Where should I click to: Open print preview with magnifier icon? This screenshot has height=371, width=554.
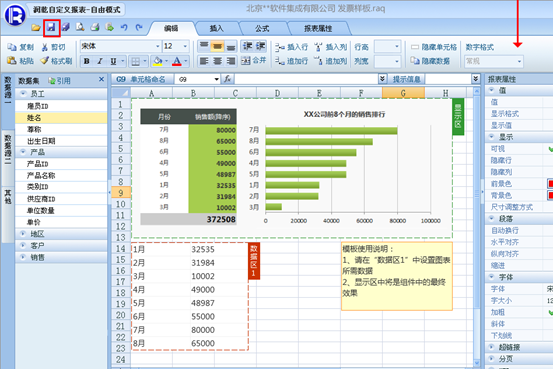(x=80, y=27)
